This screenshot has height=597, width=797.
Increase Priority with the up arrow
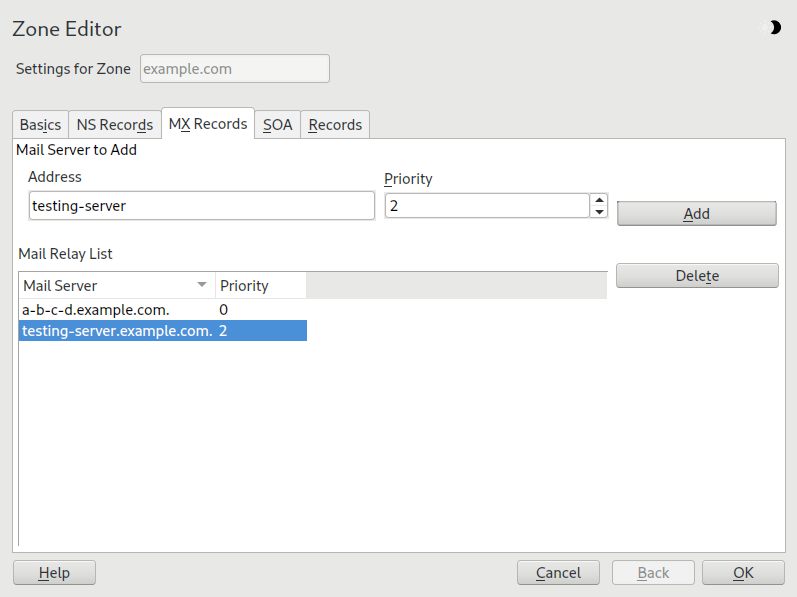point(599,200)
